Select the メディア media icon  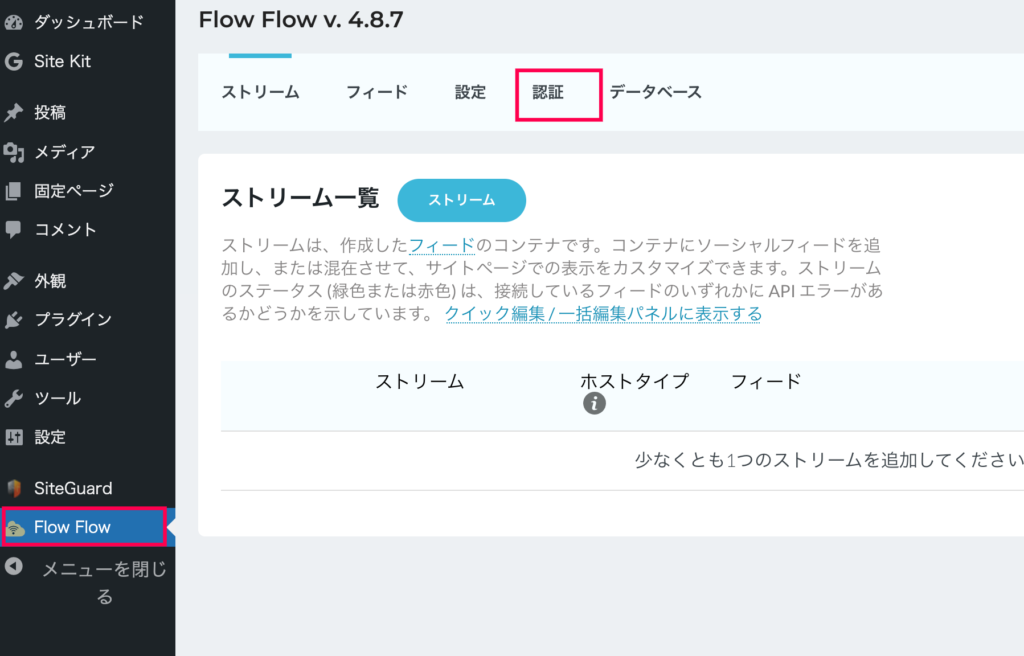pyautogui.click(x=14, y=152)
